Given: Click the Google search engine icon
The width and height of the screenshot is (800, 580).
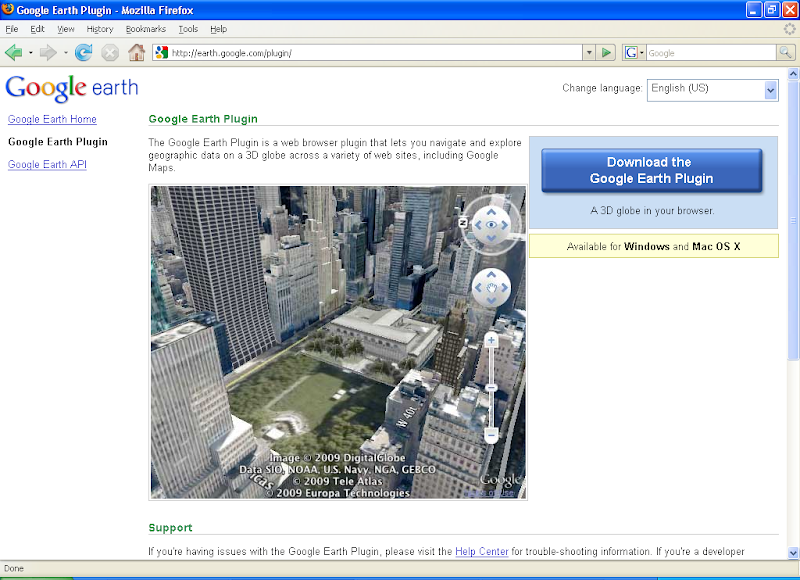Looking at the screenshot, I should point(631,53).
